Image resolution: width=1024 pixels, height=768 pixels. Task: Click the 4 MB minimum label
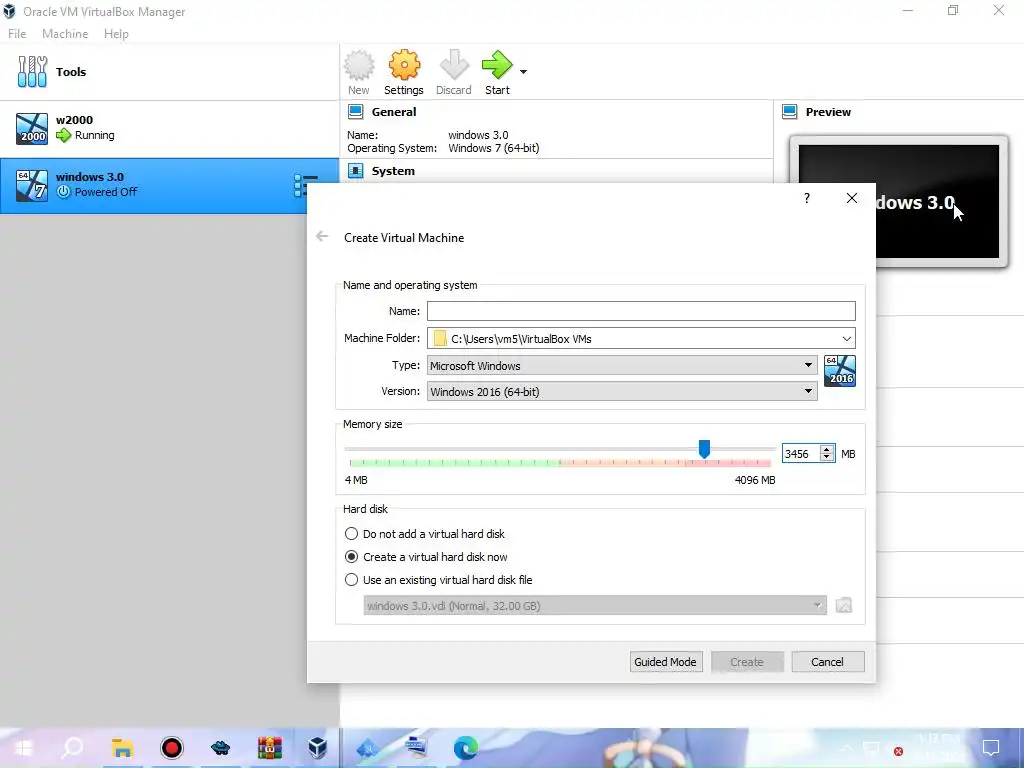356,480
